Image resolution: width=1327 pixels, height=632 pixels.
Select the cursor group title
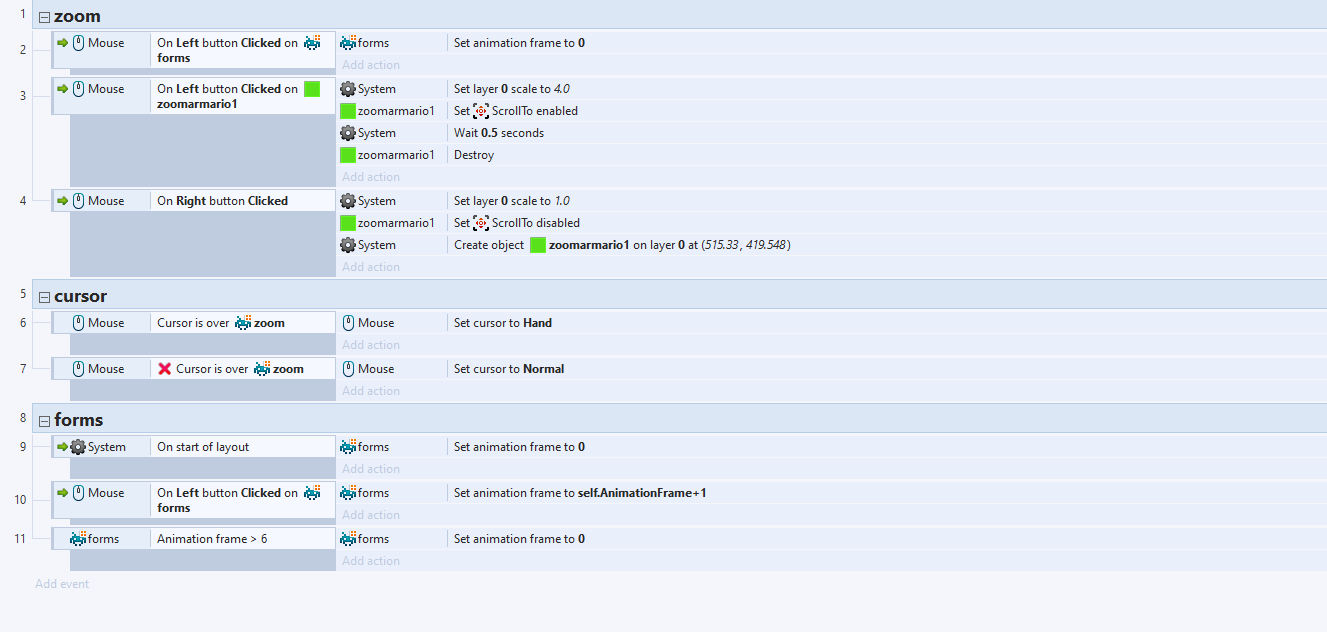81,296
